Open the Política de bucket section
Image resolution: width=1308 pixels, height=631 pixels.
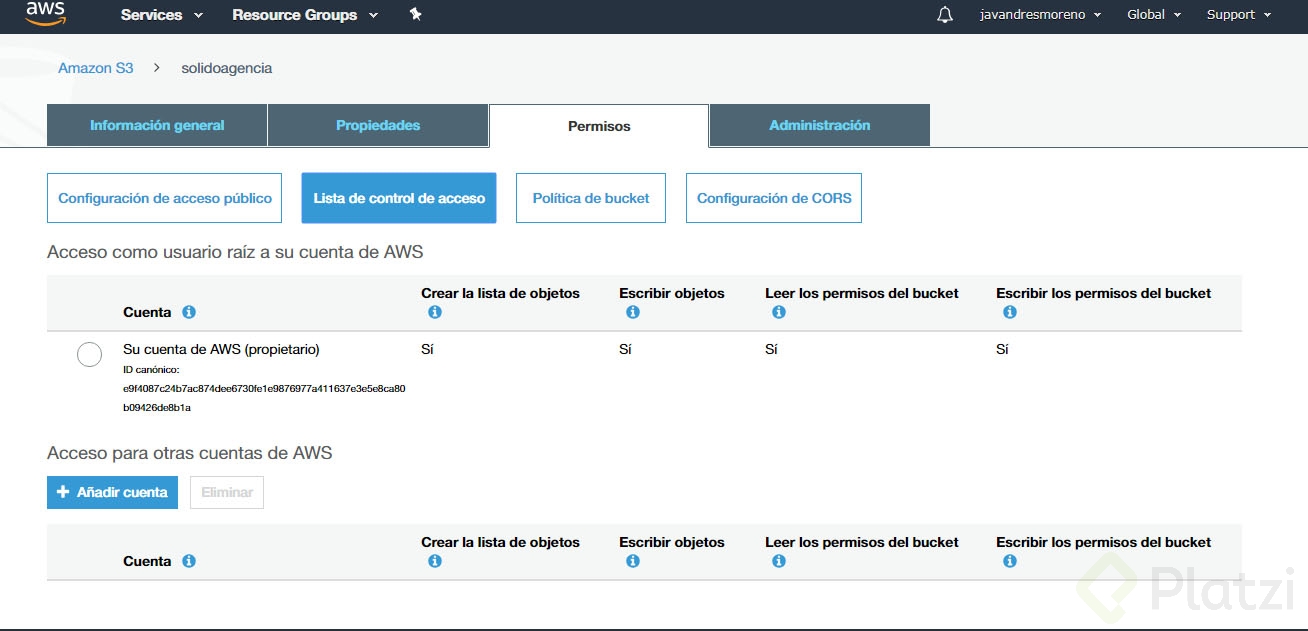tap(591, 198)
